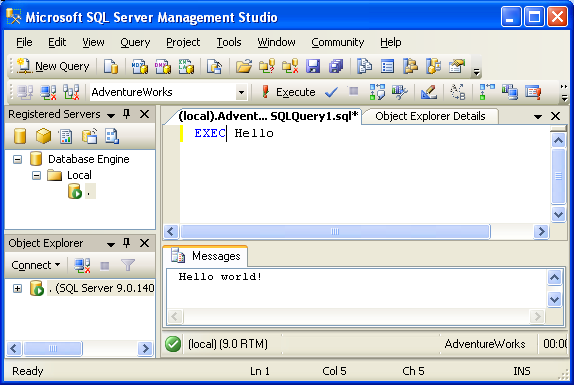Click Include Client Statistics icon
Image resolution: width=574 pixels, height=385 pixels.
coord(510,92)
